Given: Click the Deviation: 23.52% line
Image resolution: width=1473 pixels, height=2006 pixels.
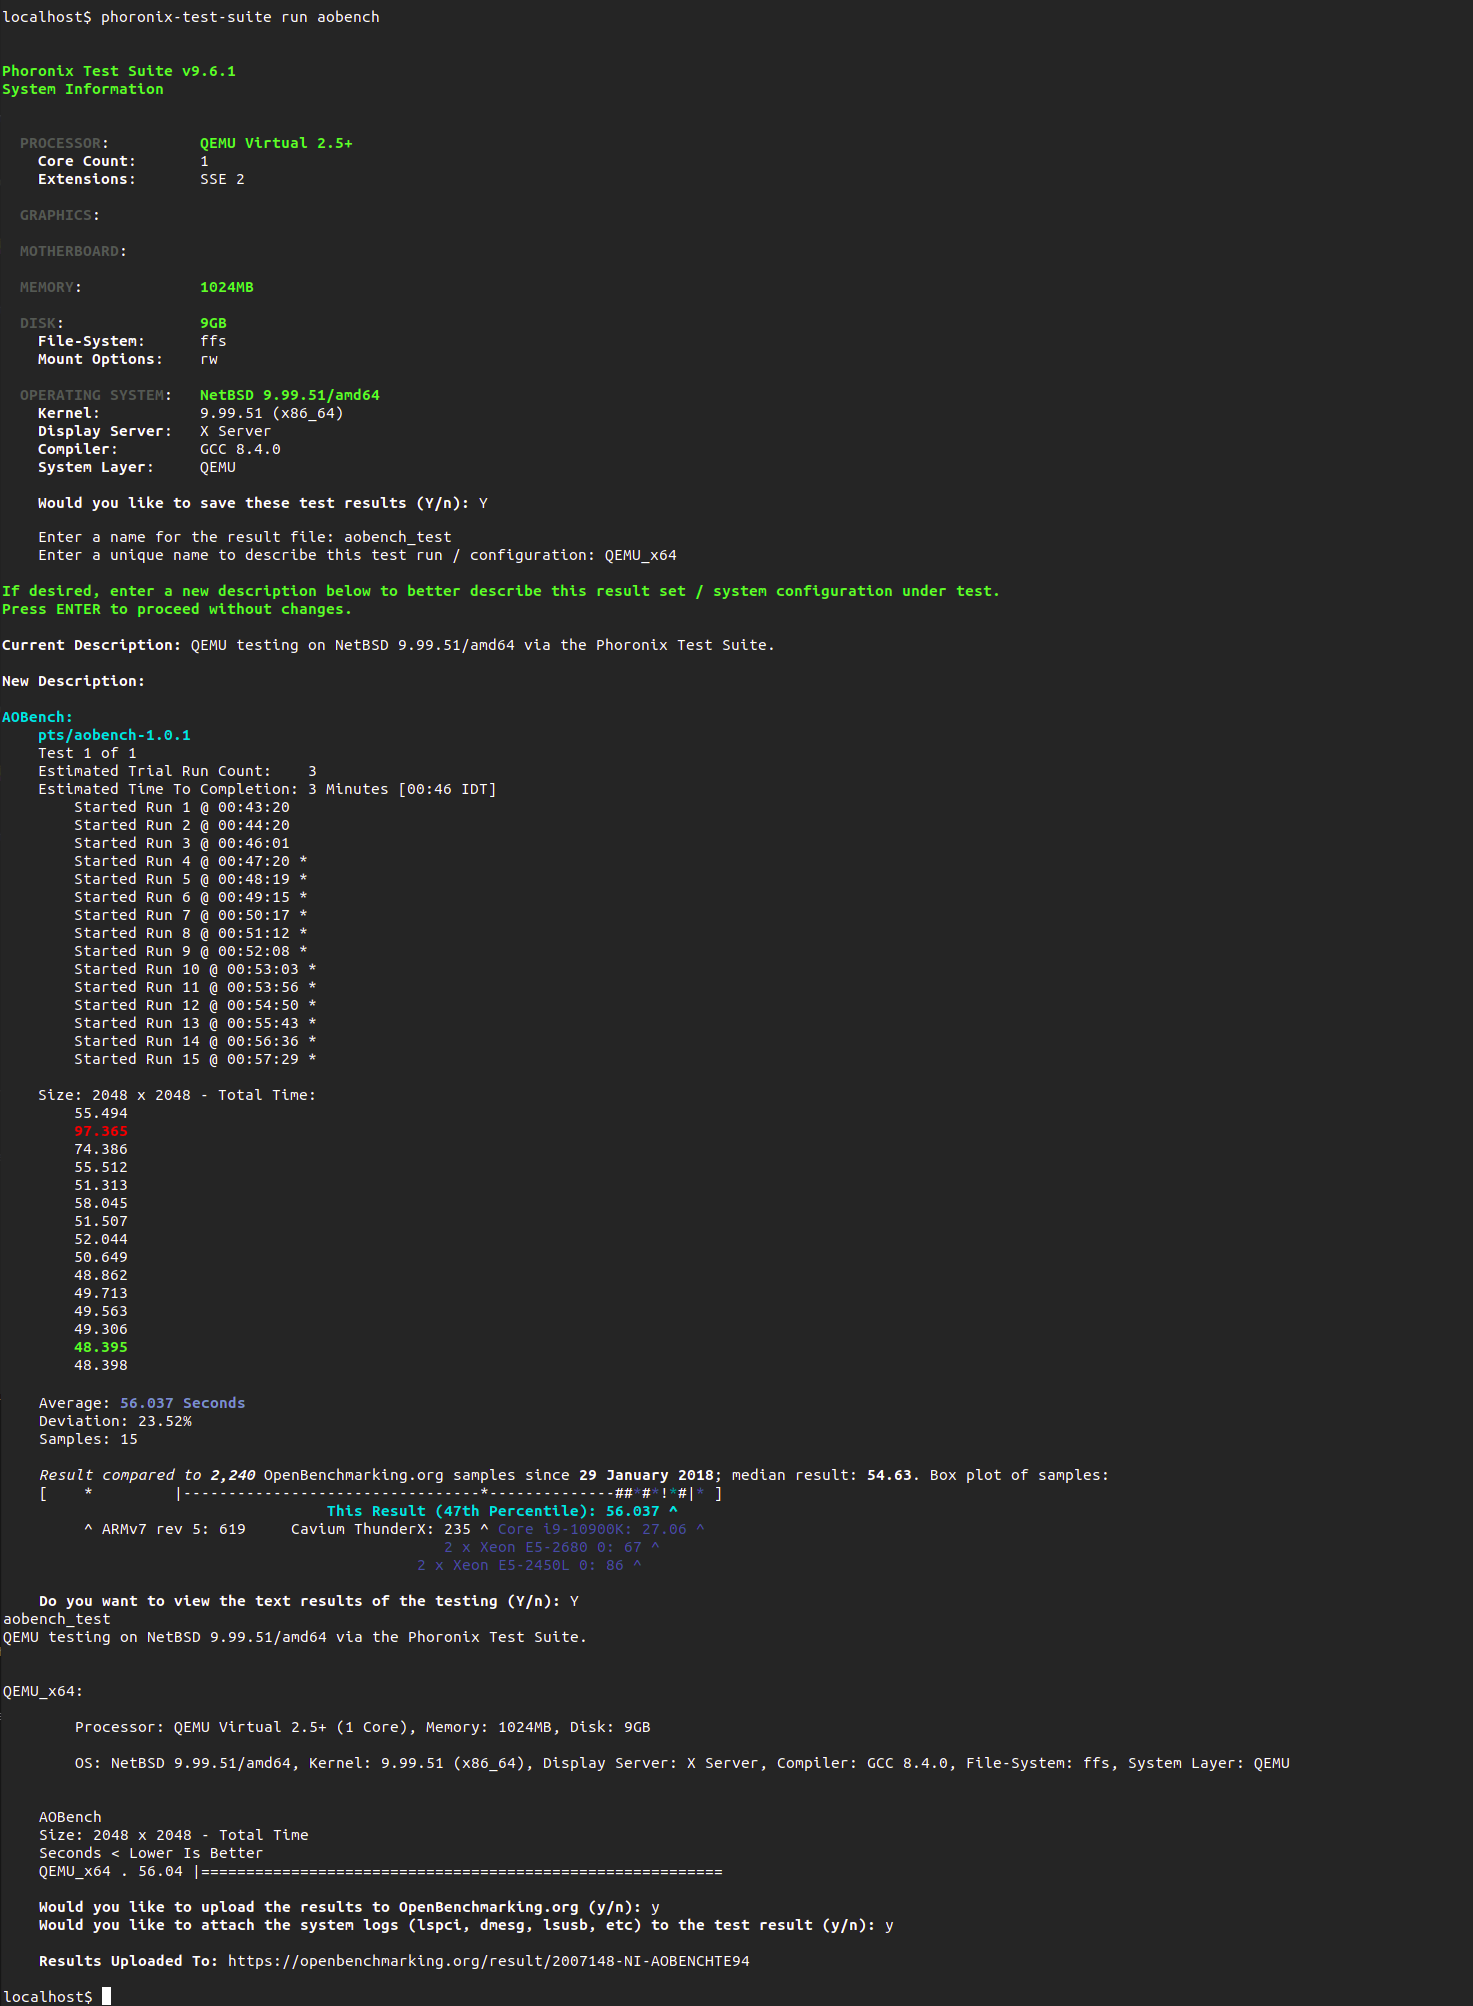Looking at the screenshot, I should coord(115,1421).
